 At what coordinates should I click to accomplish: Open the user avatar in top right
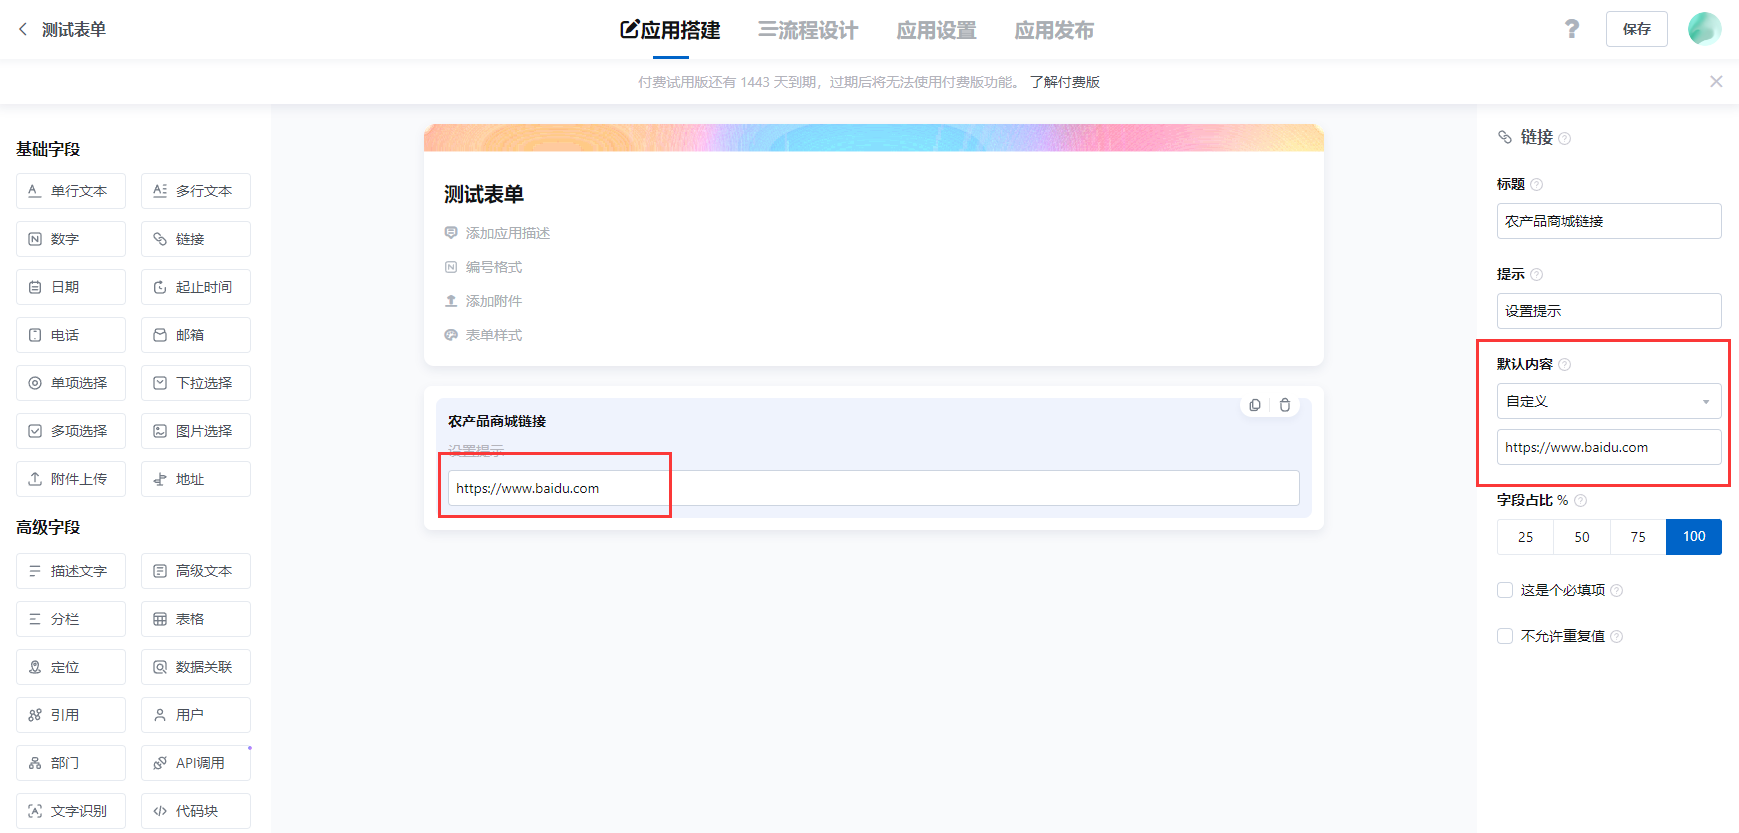[1704, 29]
